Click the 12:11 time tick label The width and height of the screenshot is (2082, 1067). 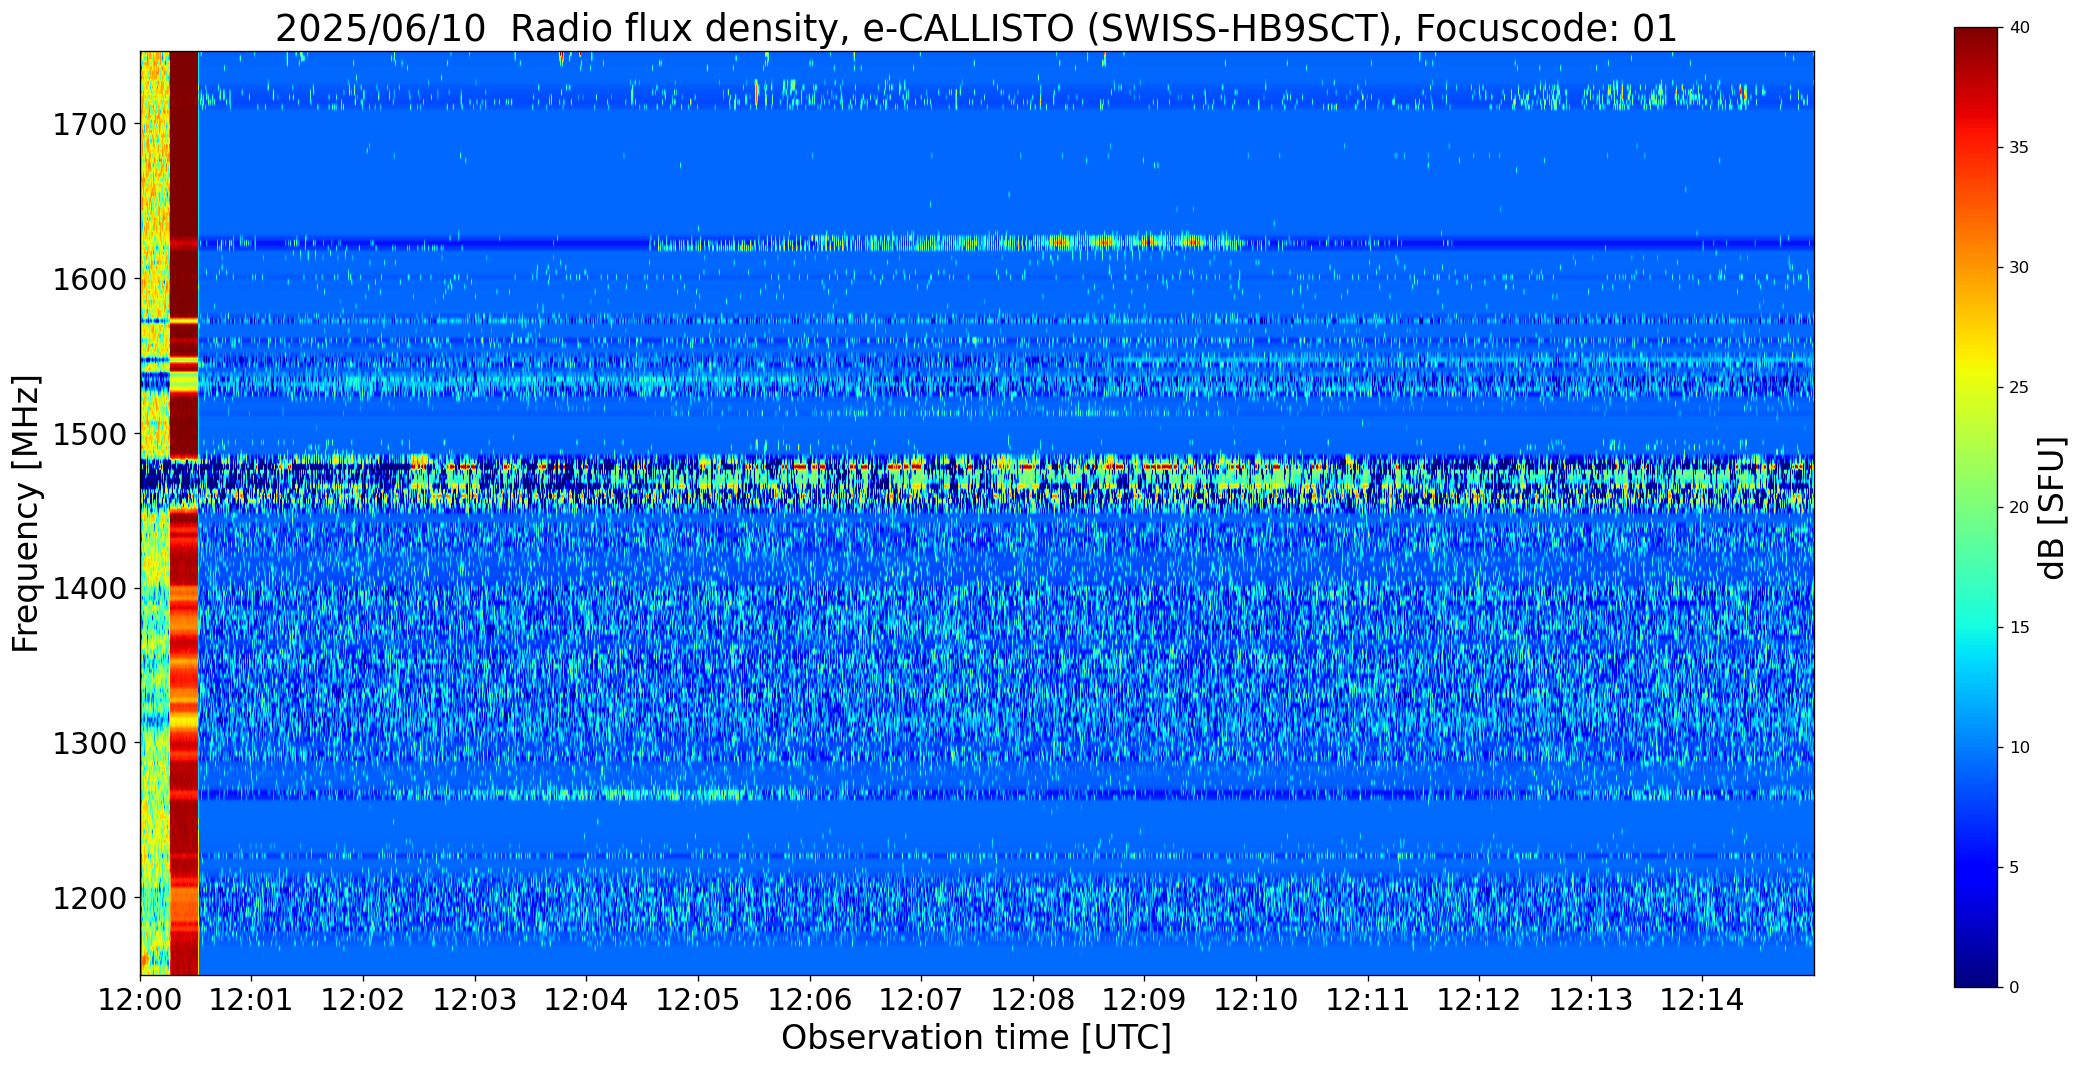coord(1368,1000)
